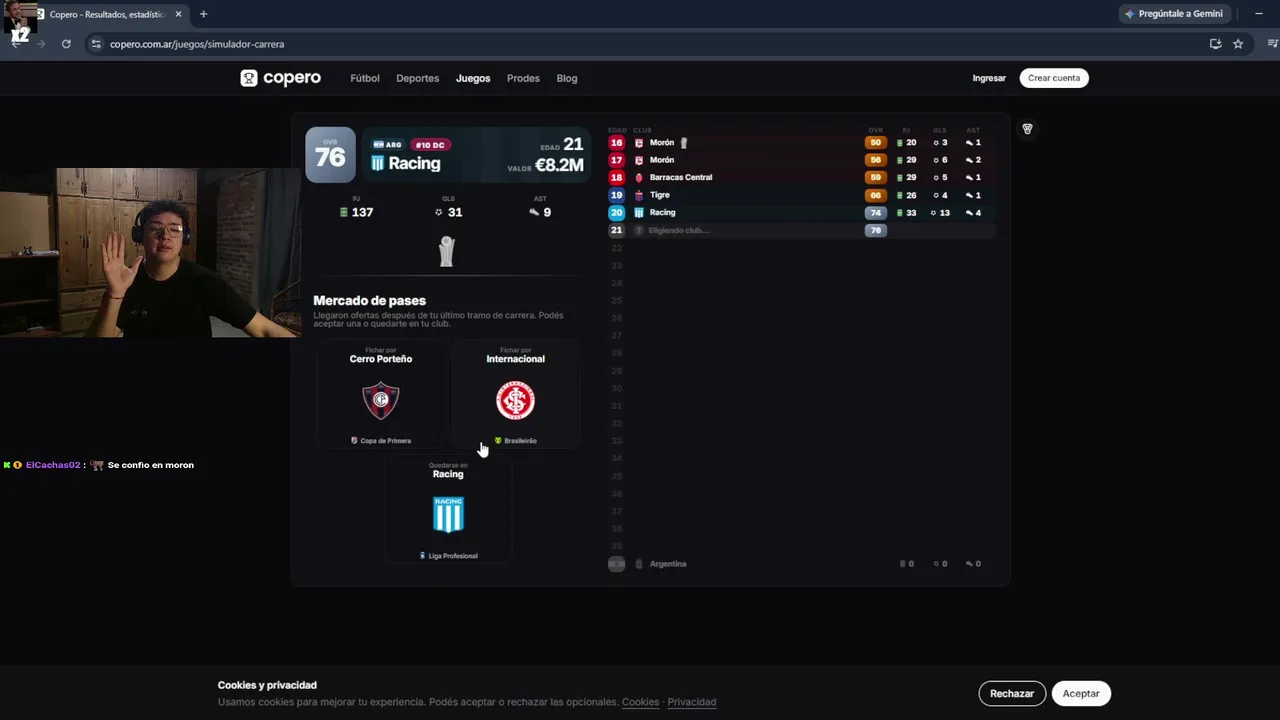Click the Pregúntale a Gemini button
Screen dimensions: 1280x720
pos(1174,14)
